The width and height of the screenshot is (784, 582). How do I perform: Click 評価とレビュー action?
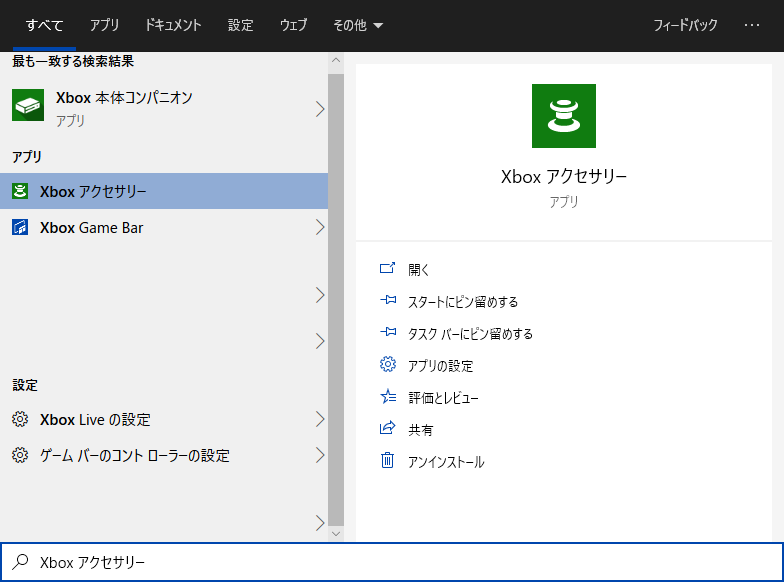click(x=443, y=398)
